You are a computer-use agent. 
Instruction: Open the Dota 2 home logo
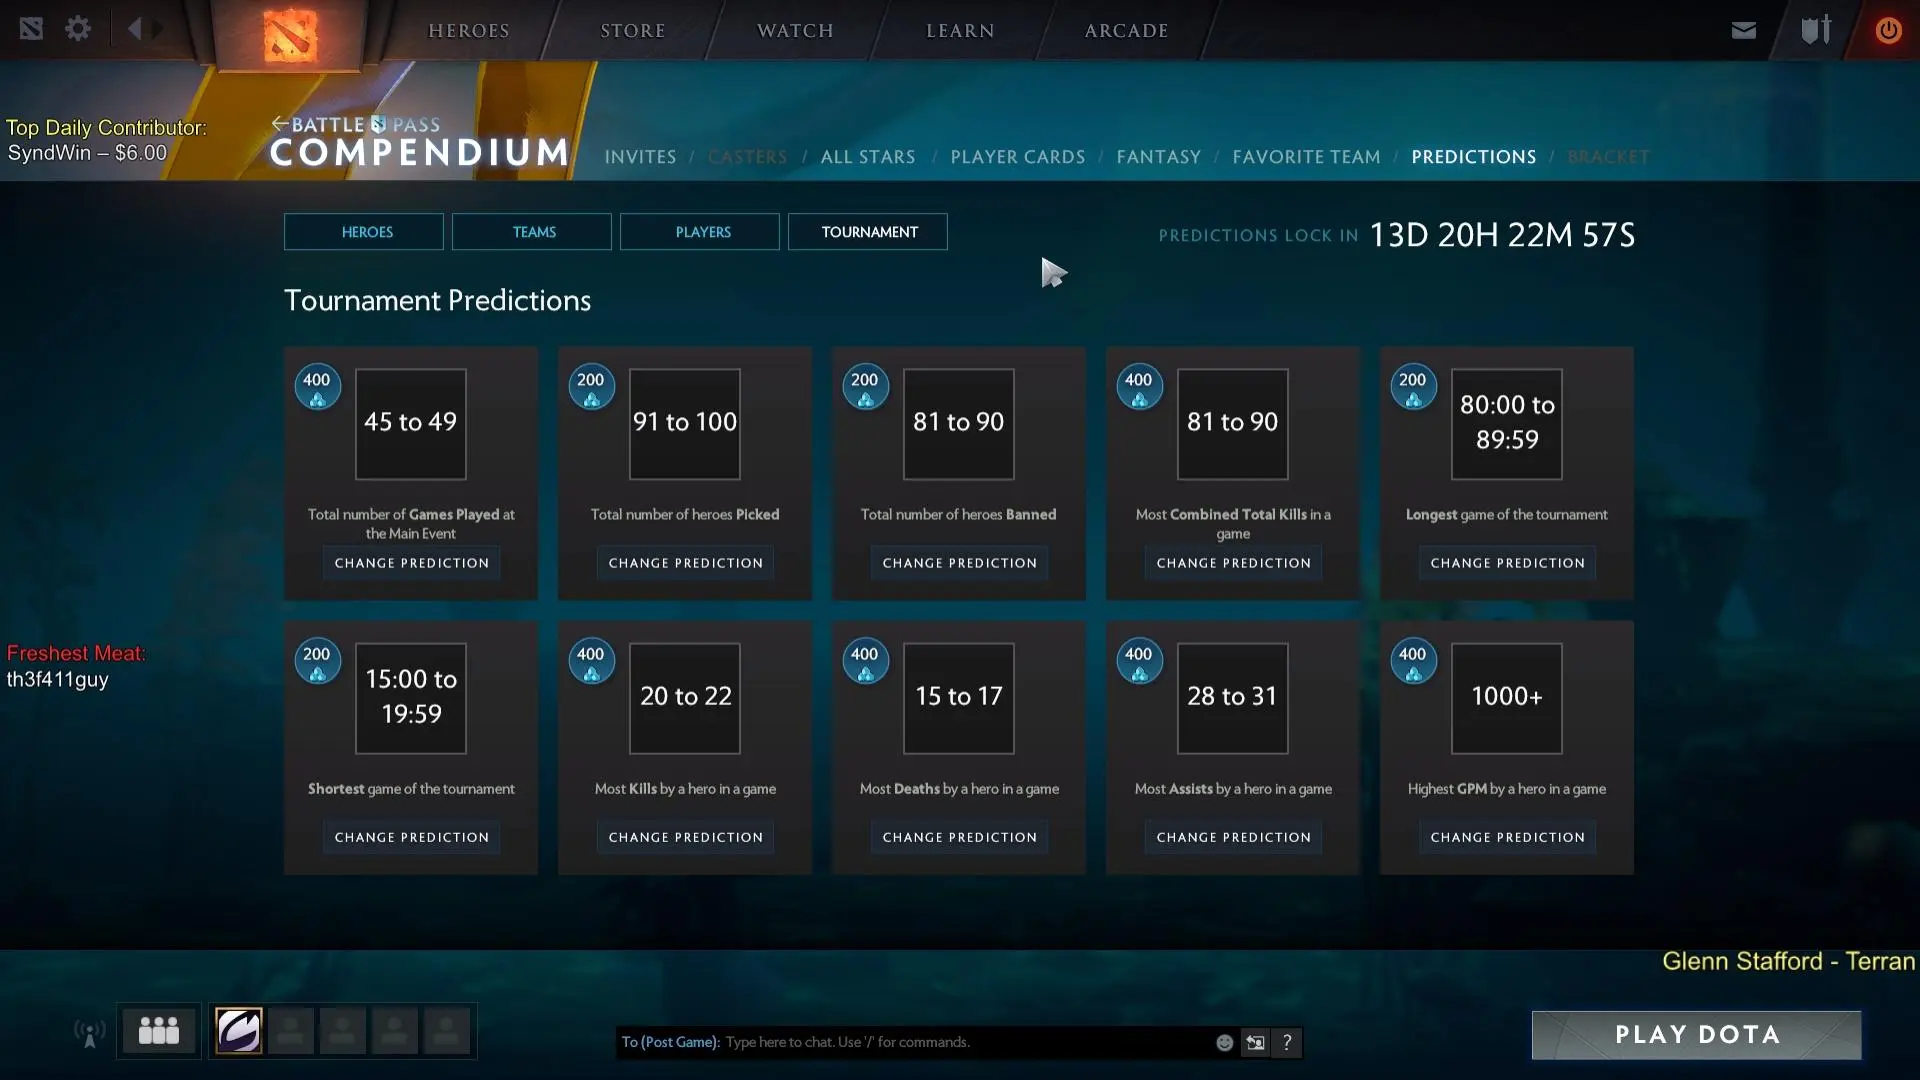(290, 35)
